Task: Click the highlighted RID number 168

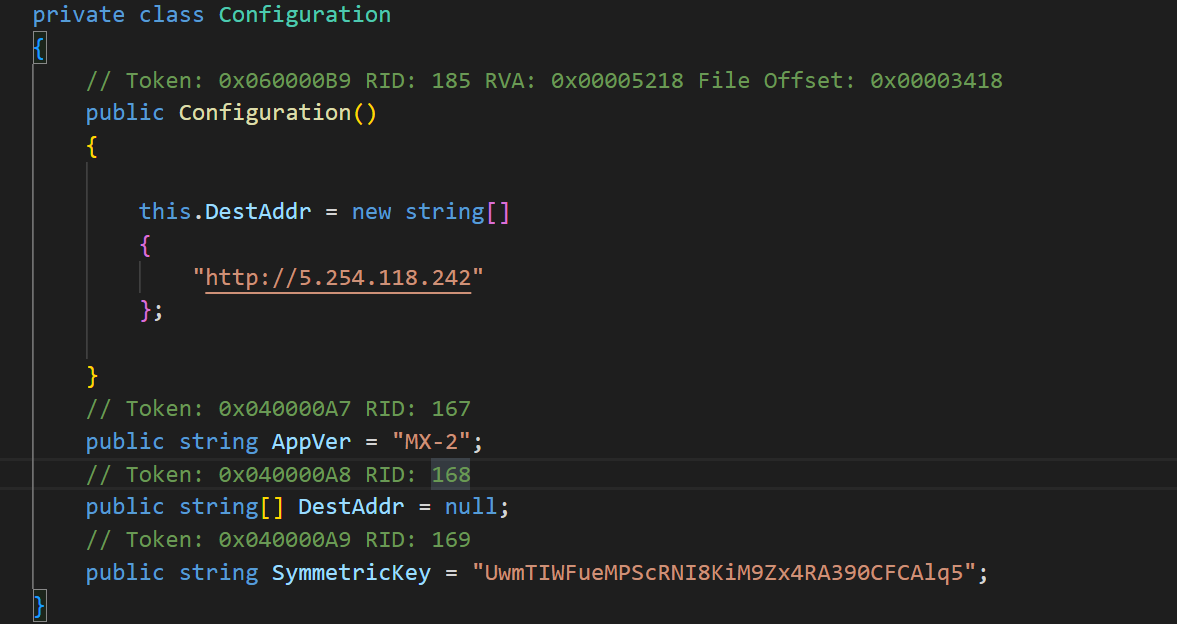Action: coord(450,474)
